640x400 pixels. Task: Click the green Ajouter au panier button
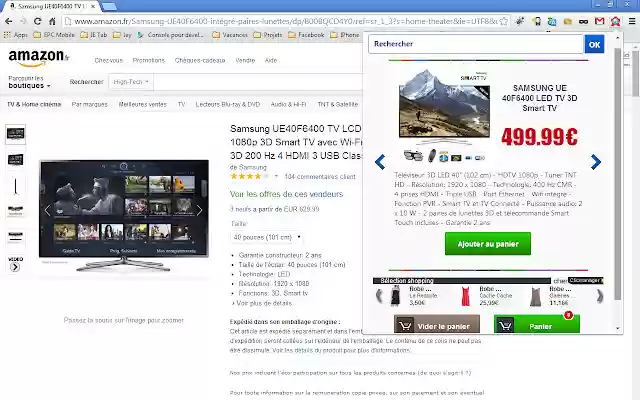coord(488,244)
